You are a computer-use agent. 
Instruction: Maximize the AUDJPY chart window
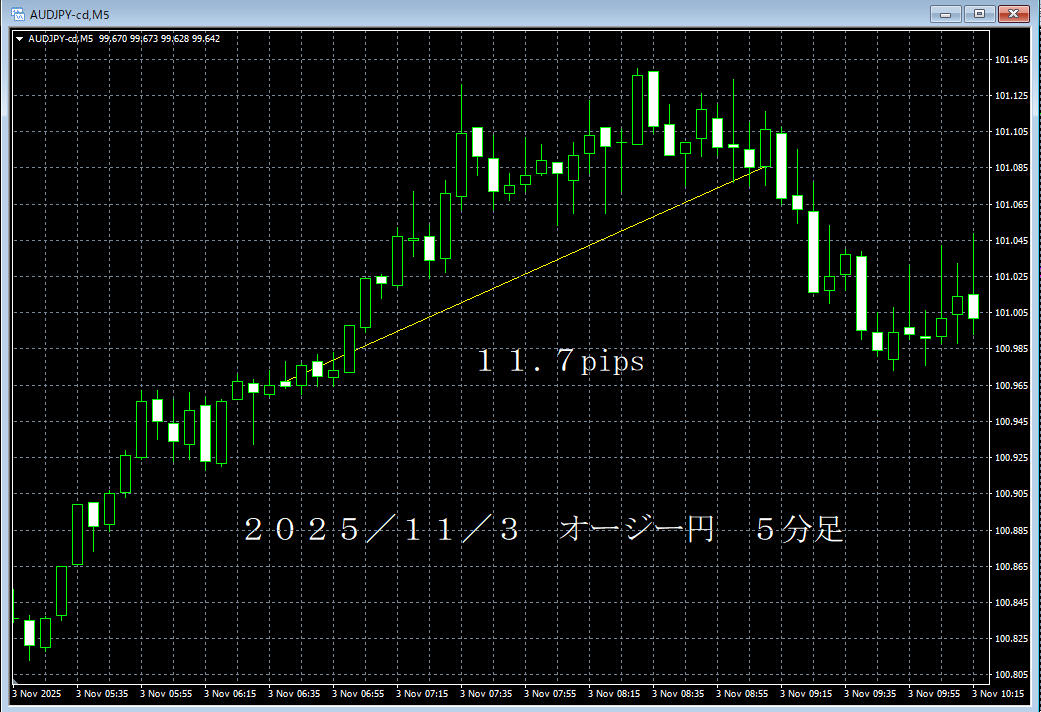(x=979, y=13)
